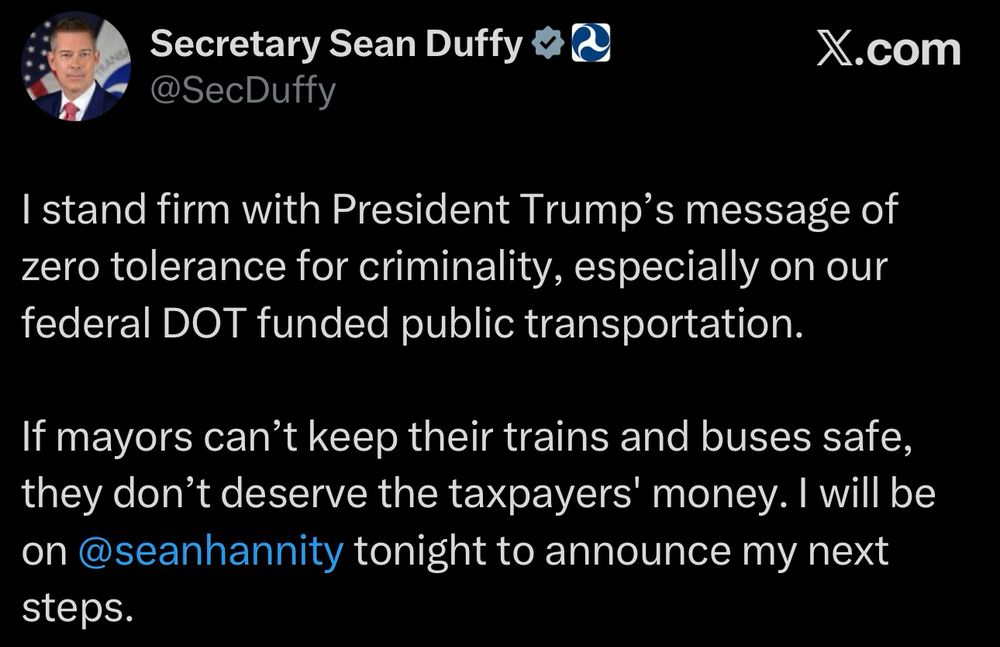Click the red tie in profile picture
The height and width of the screenshot is (647, 1000).
click(70, 112)
